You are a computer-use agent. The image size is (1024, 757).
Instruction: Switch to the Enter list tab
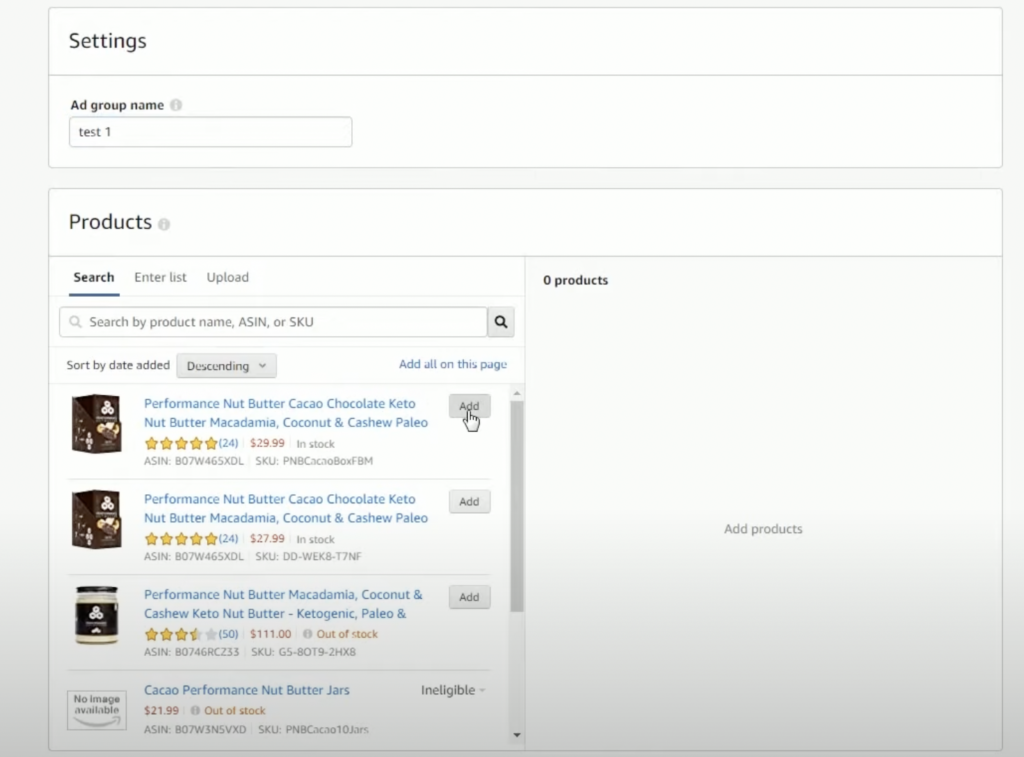click(x=160, y=277)
